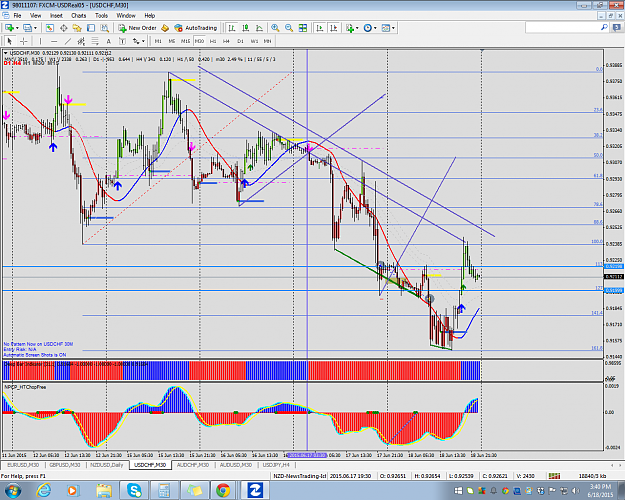This screenshot has height=500, width=625.
Task: Switch to the AUDCHF,M30 chart tab
Action: click(x=193, y=465)
